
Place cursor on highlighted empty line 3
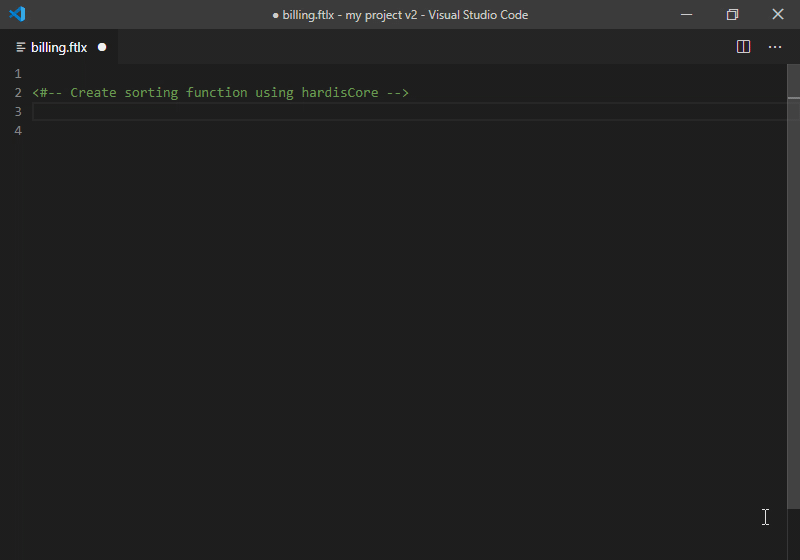point(410,112)
